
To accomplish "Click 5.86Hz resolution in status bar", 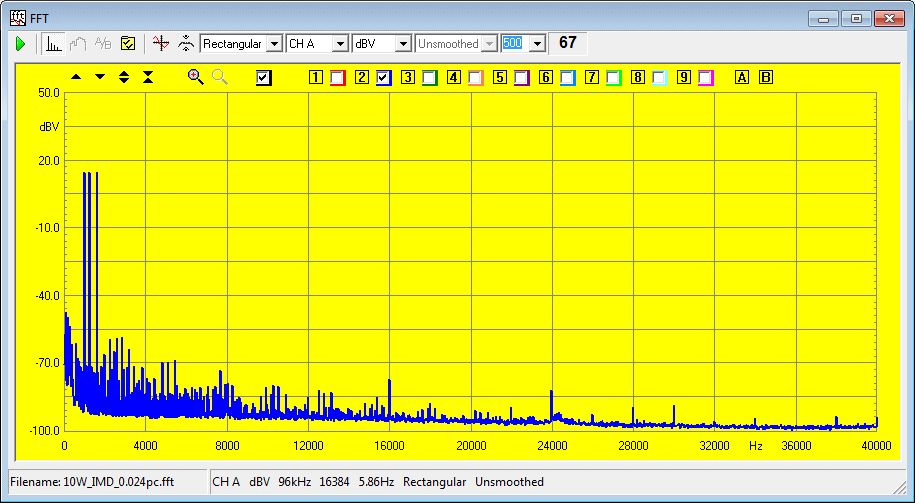I will click(376, 482).
